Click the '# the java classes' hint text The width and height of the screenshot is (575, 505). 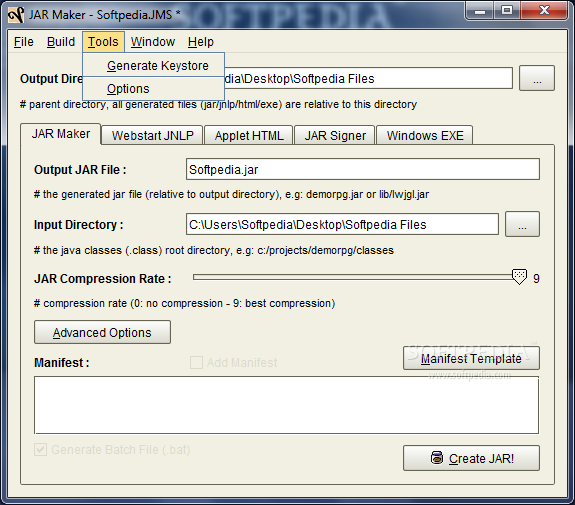(214, 250)
